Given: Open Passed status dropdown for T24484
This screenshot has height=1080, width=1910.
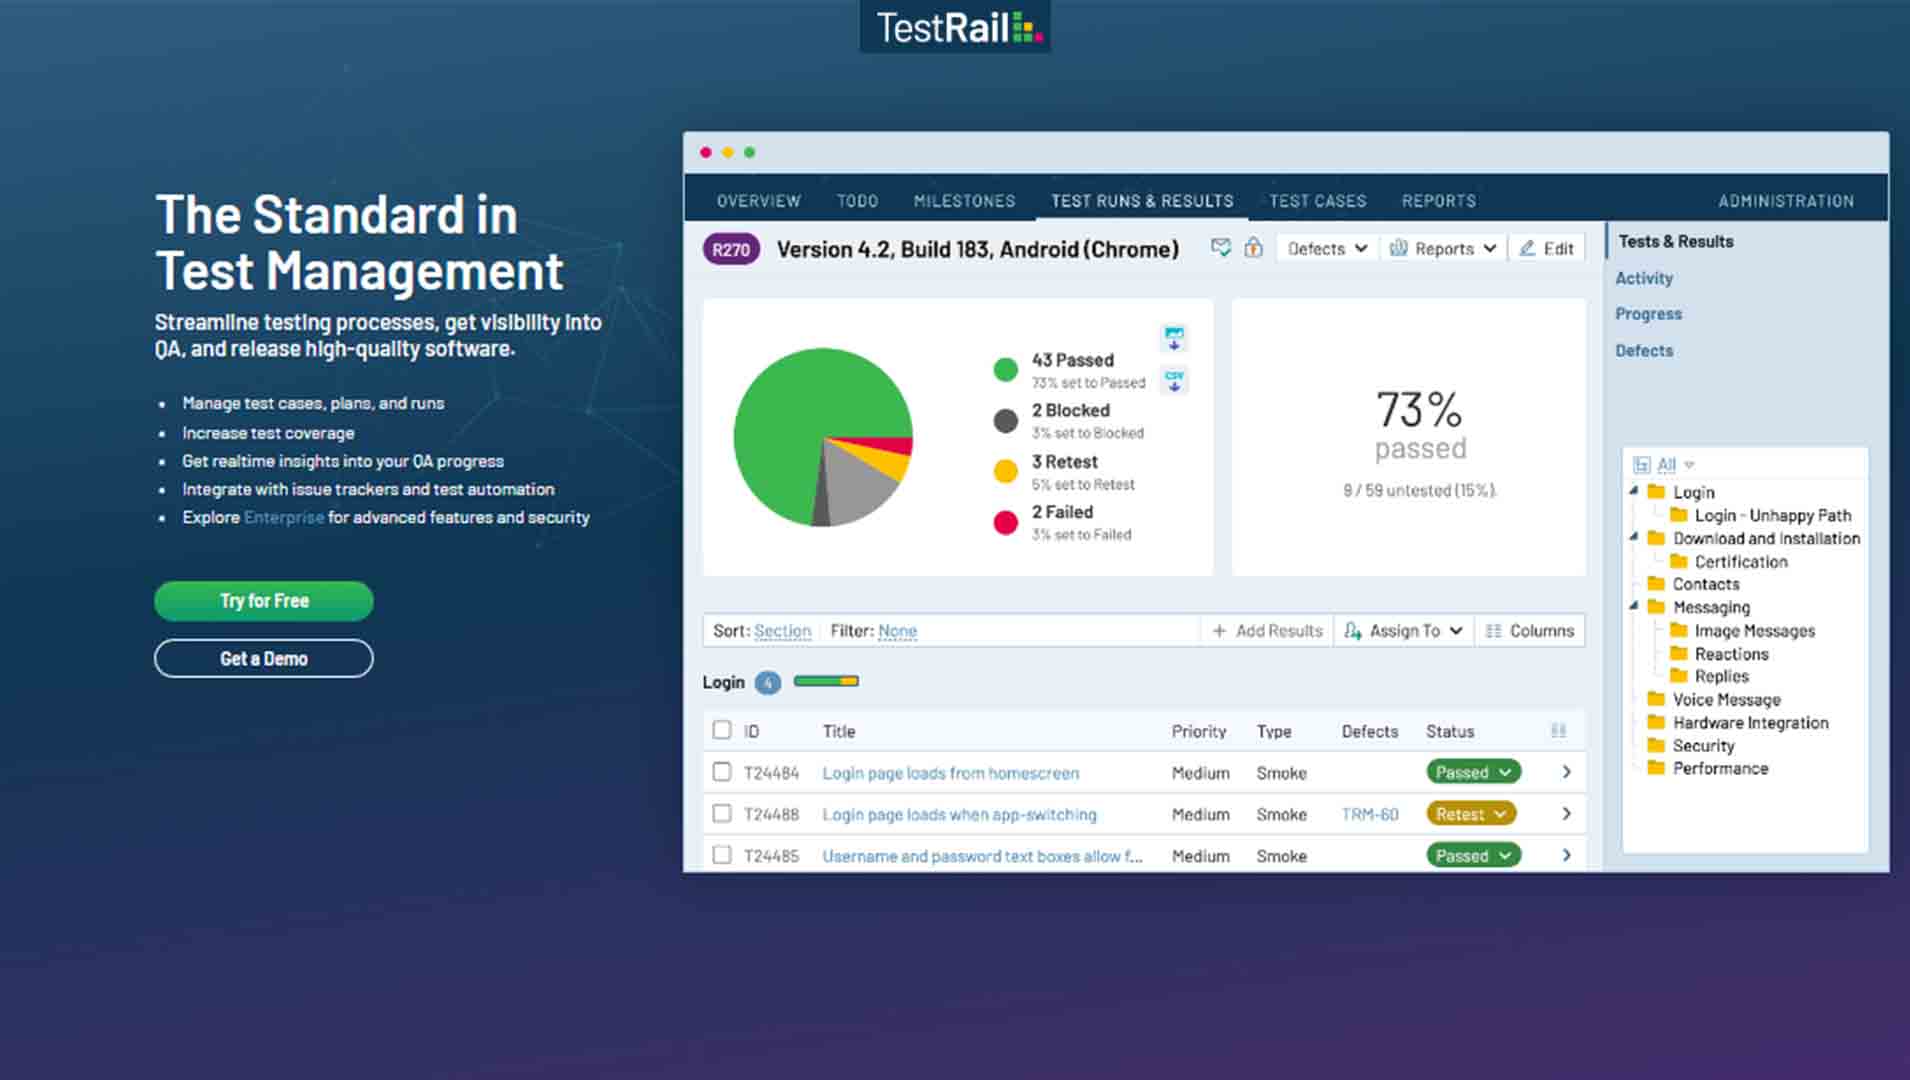Looking at the screenshot, I should pyautogui.click(x=1473, y=772).
